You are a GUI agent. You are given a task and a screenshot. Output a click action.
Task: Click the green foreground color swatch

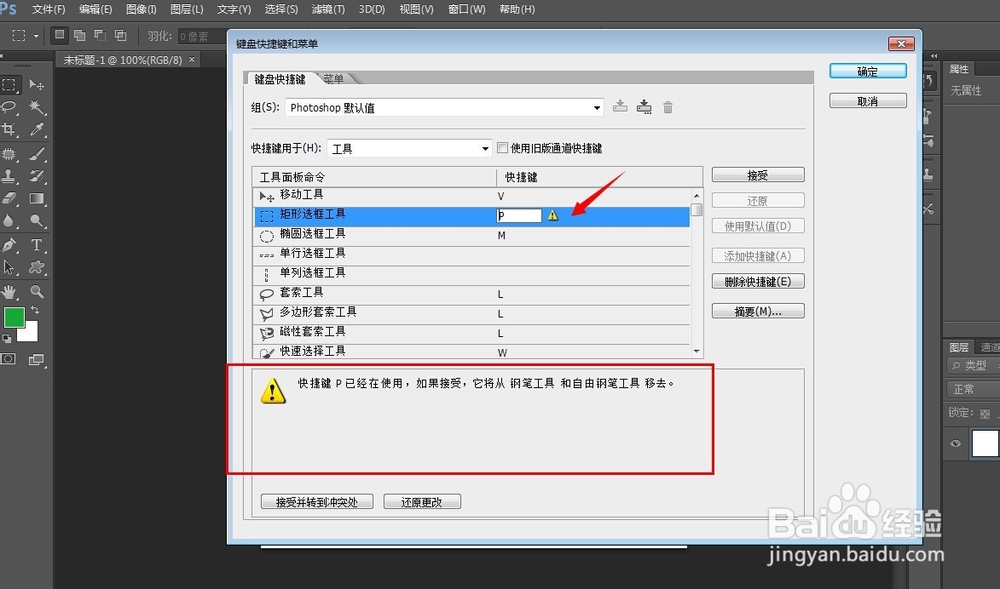coord(15,318)
